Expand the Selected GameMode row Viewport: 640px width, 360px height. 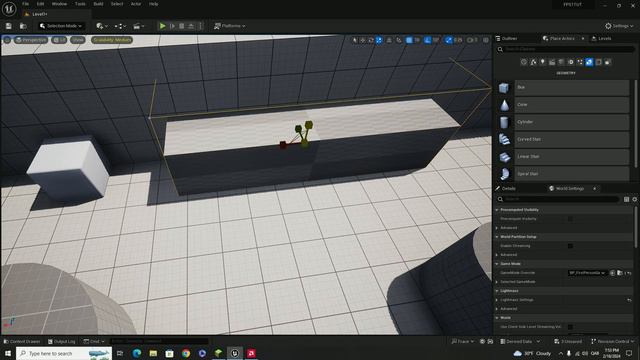coord(497,282)
